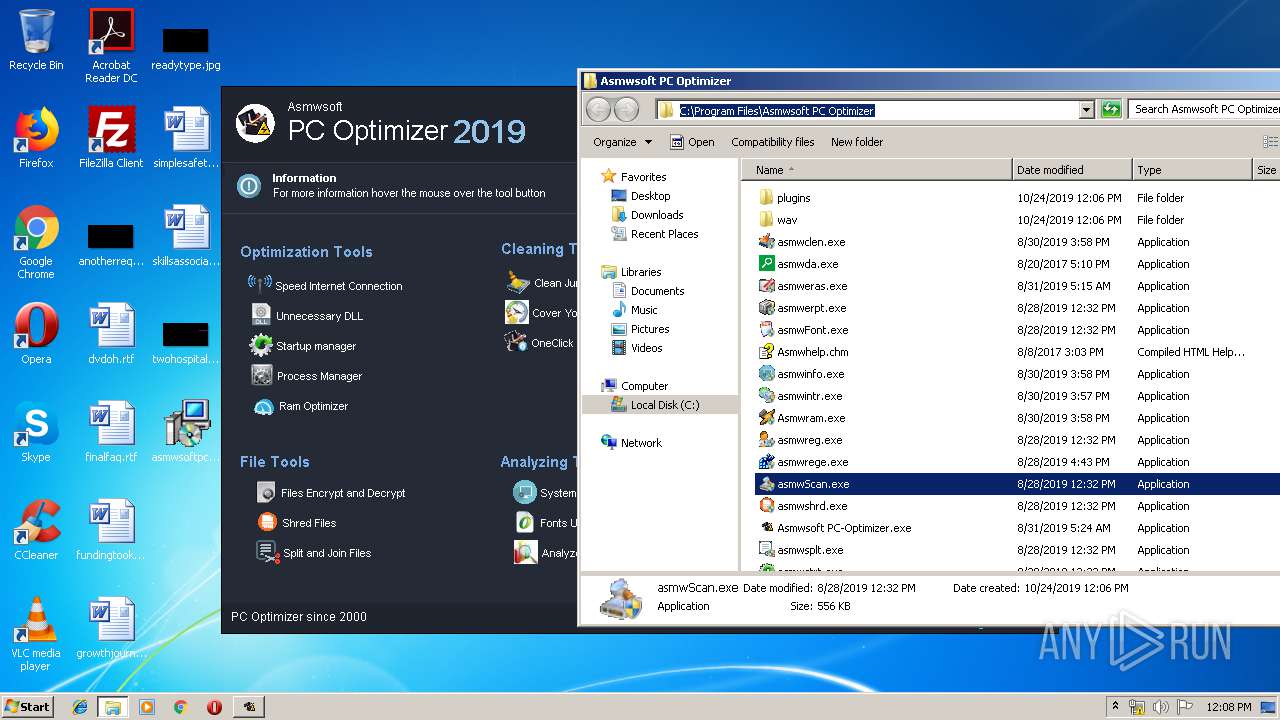Open CCleaner desktop shortcut

(x=36, y=529)
